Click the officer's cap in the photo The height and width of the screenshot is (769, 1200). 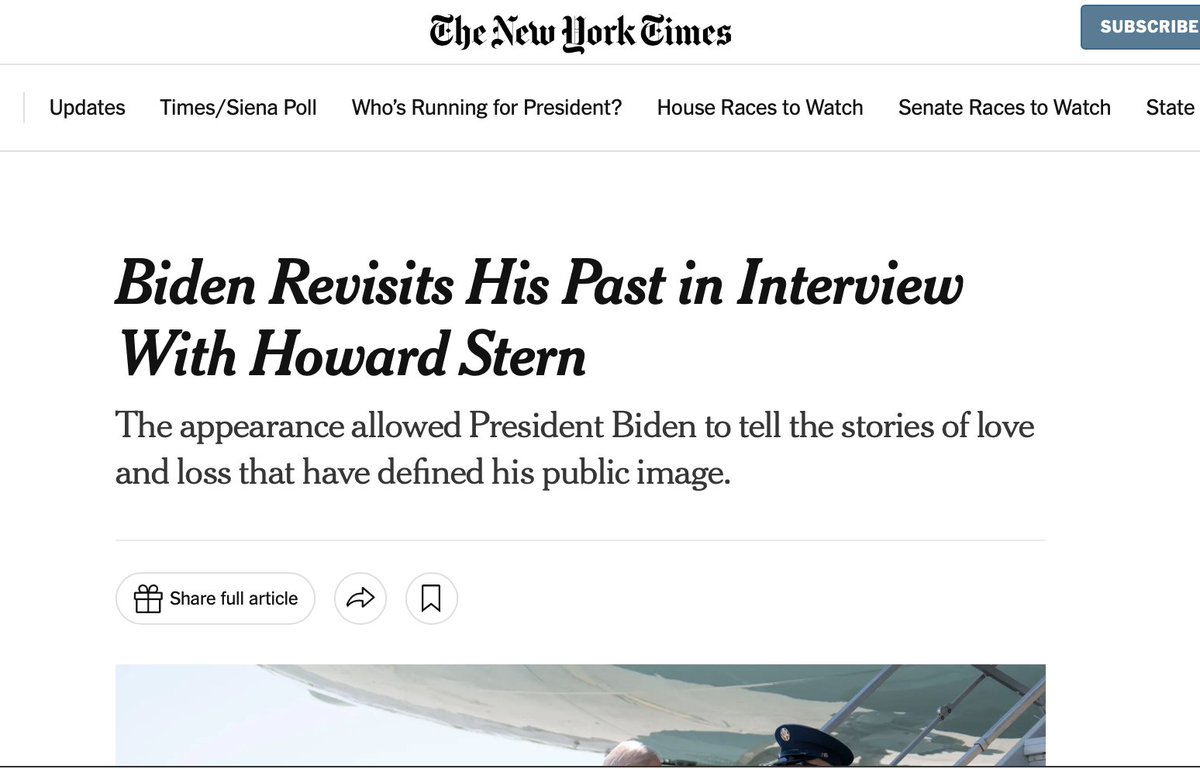click(x=808, y=743)
